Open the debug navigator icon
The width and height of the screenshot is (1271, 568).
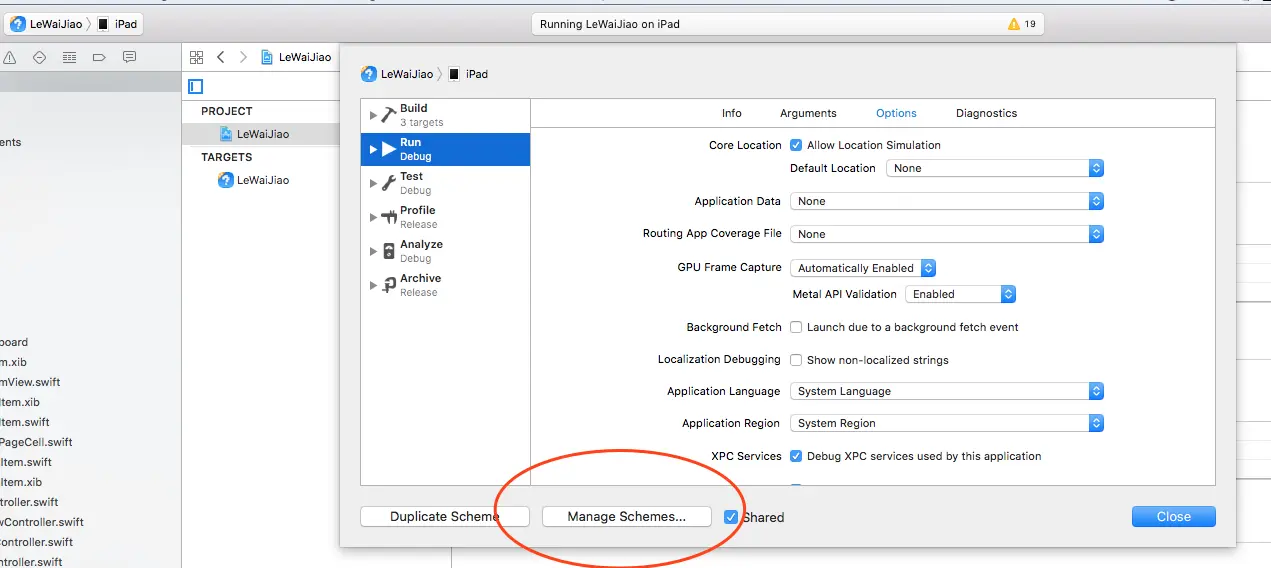(69, 57)
